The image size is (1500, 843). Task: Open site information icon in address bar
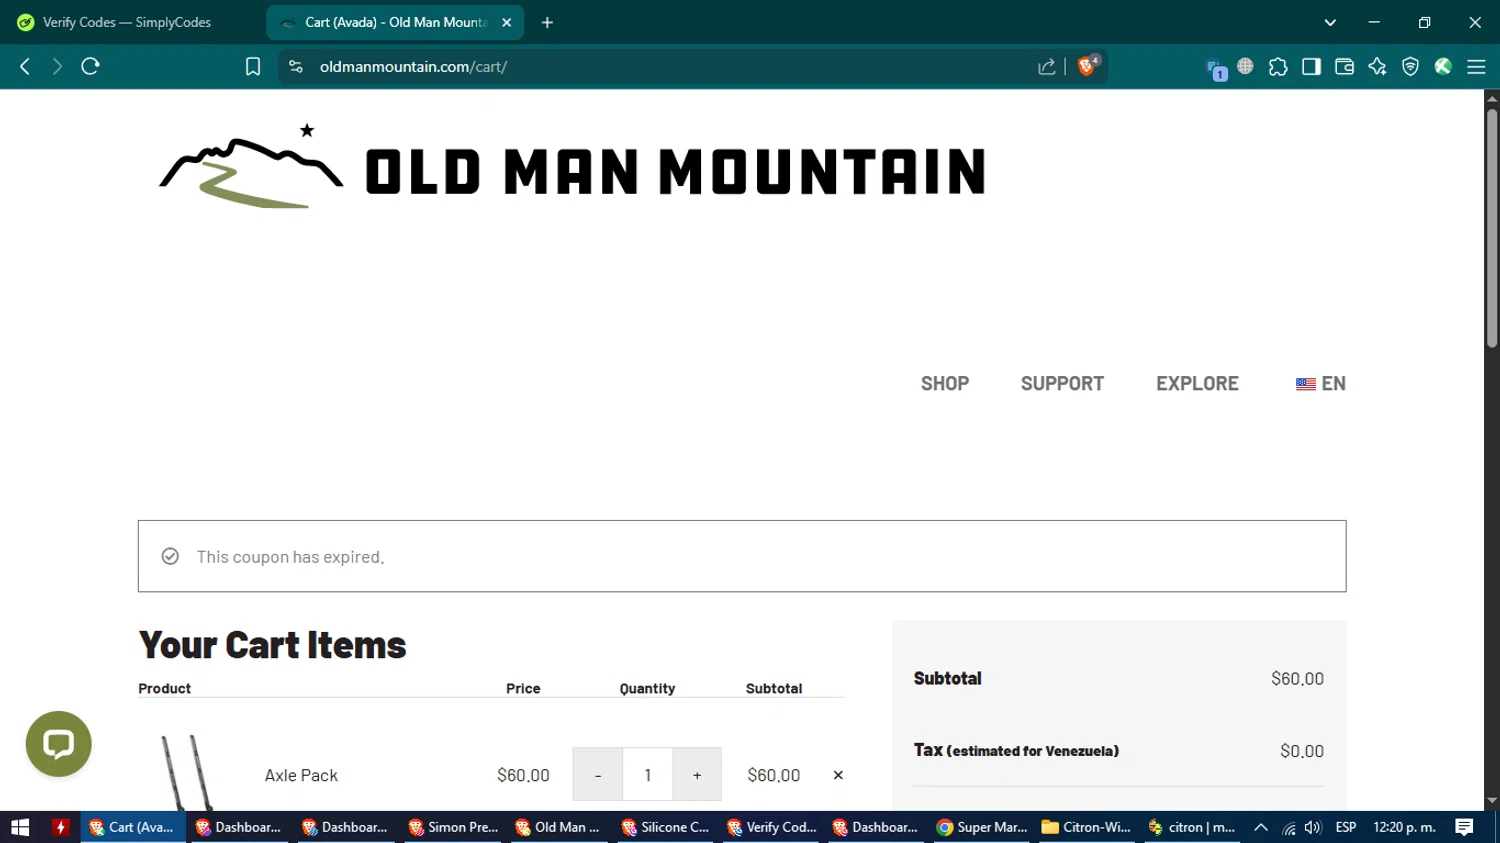click(295, 66)
